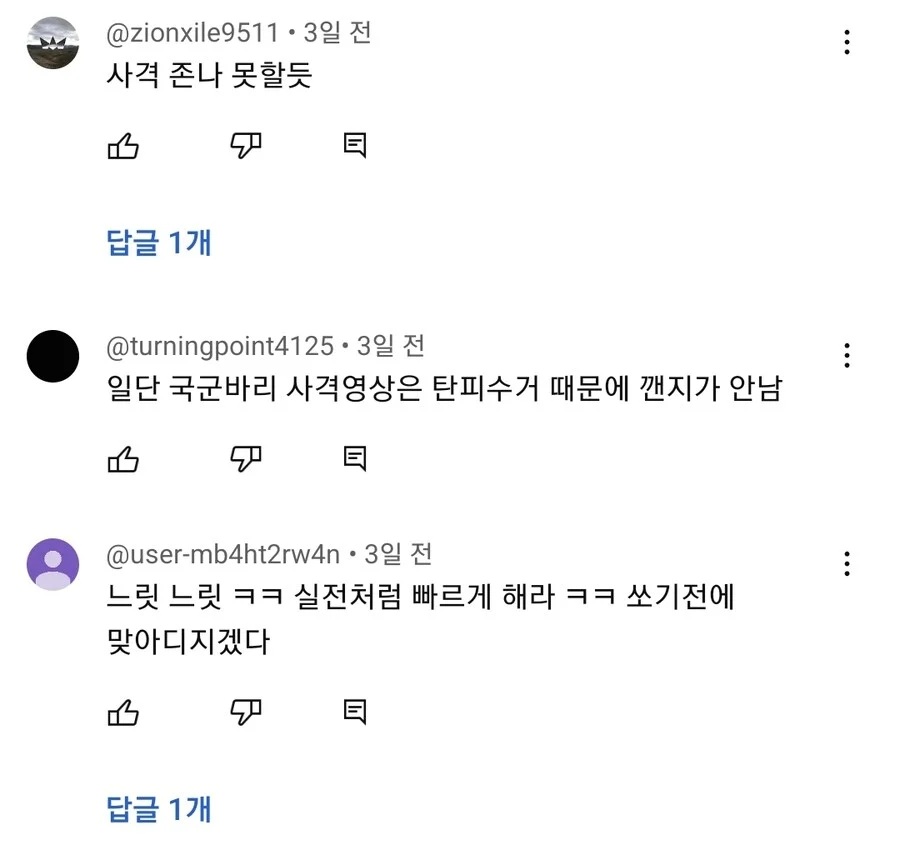Like the comment by @user-mb4ht2rw4n
Viewport: 900px width, 860px height.
pos(123,712)
